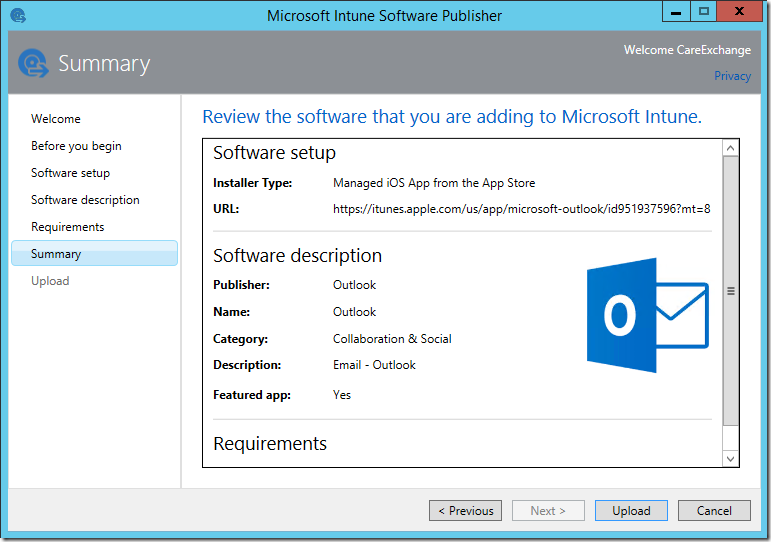The height and width of the screenshot is (542, 771).
Task: Cancel the wizard
Action: coord(714,511)
